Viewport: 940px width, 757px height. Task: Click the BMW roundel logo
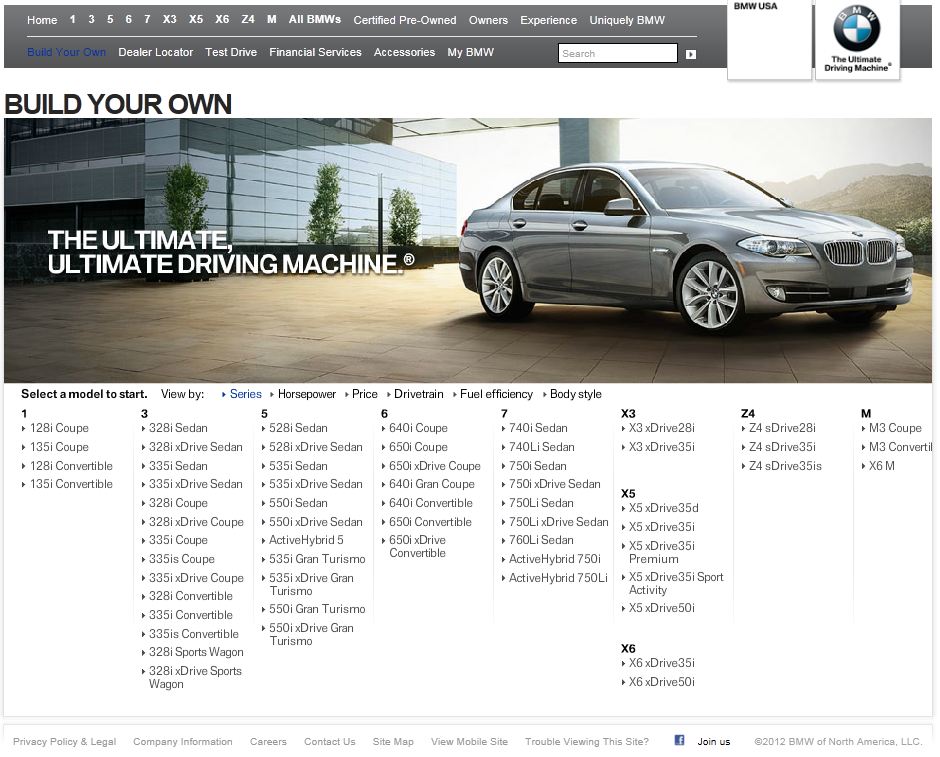point(856,29)
